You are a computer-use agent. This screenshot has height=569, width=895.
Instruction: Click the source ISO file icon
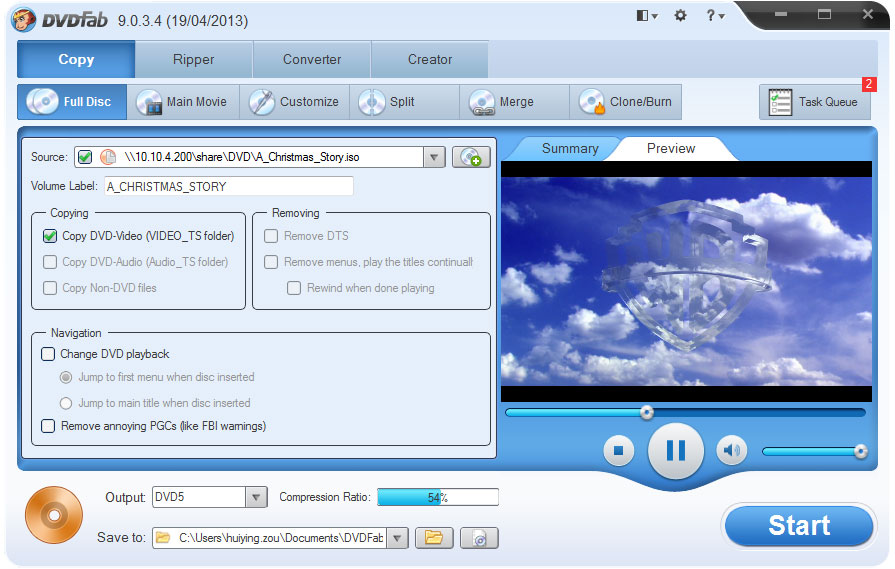click(108, 157)
